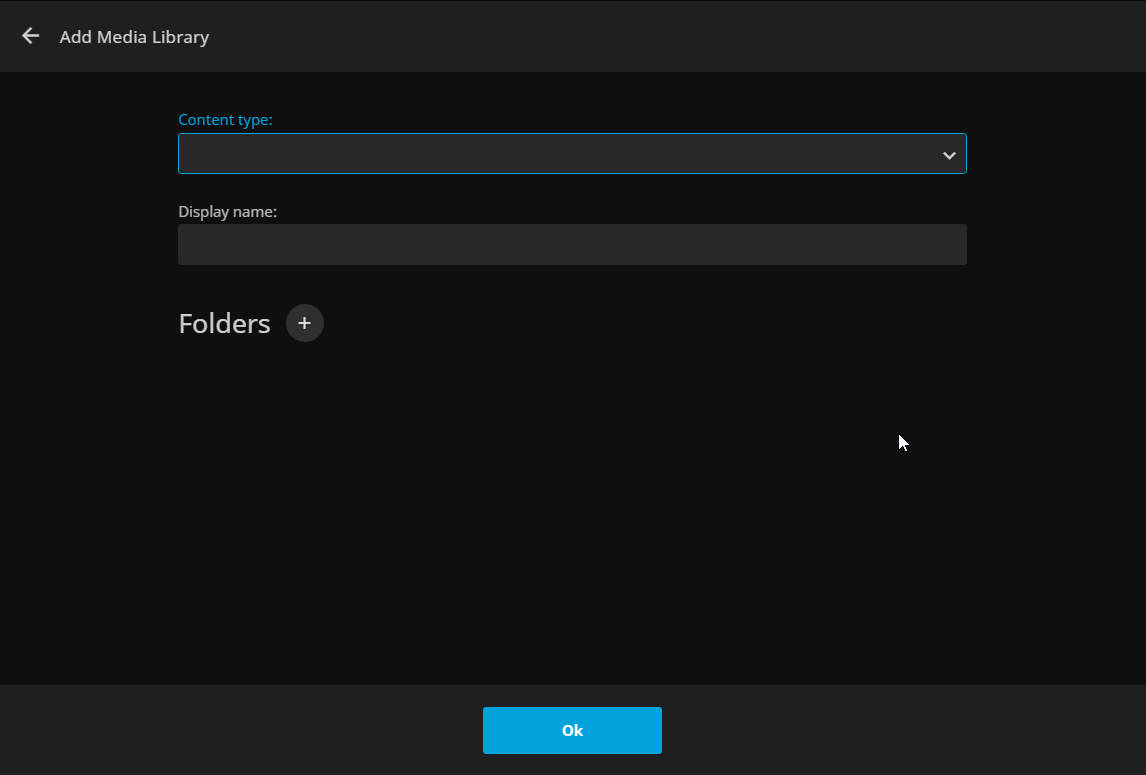This screenshot has height=775, width=1146.
Task: Click the plus icon beside Folders
Action: (305, 323)
